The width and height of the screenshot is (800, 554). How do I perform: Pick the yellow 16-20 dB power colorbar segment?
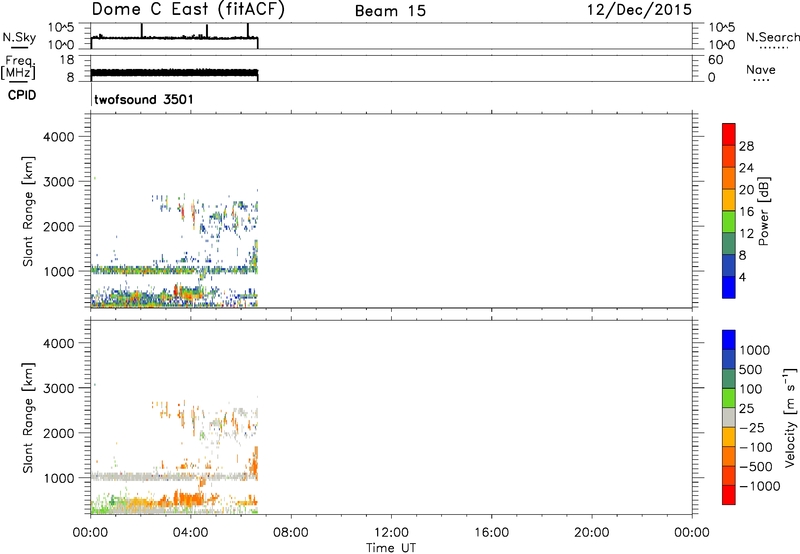point(729,199)
